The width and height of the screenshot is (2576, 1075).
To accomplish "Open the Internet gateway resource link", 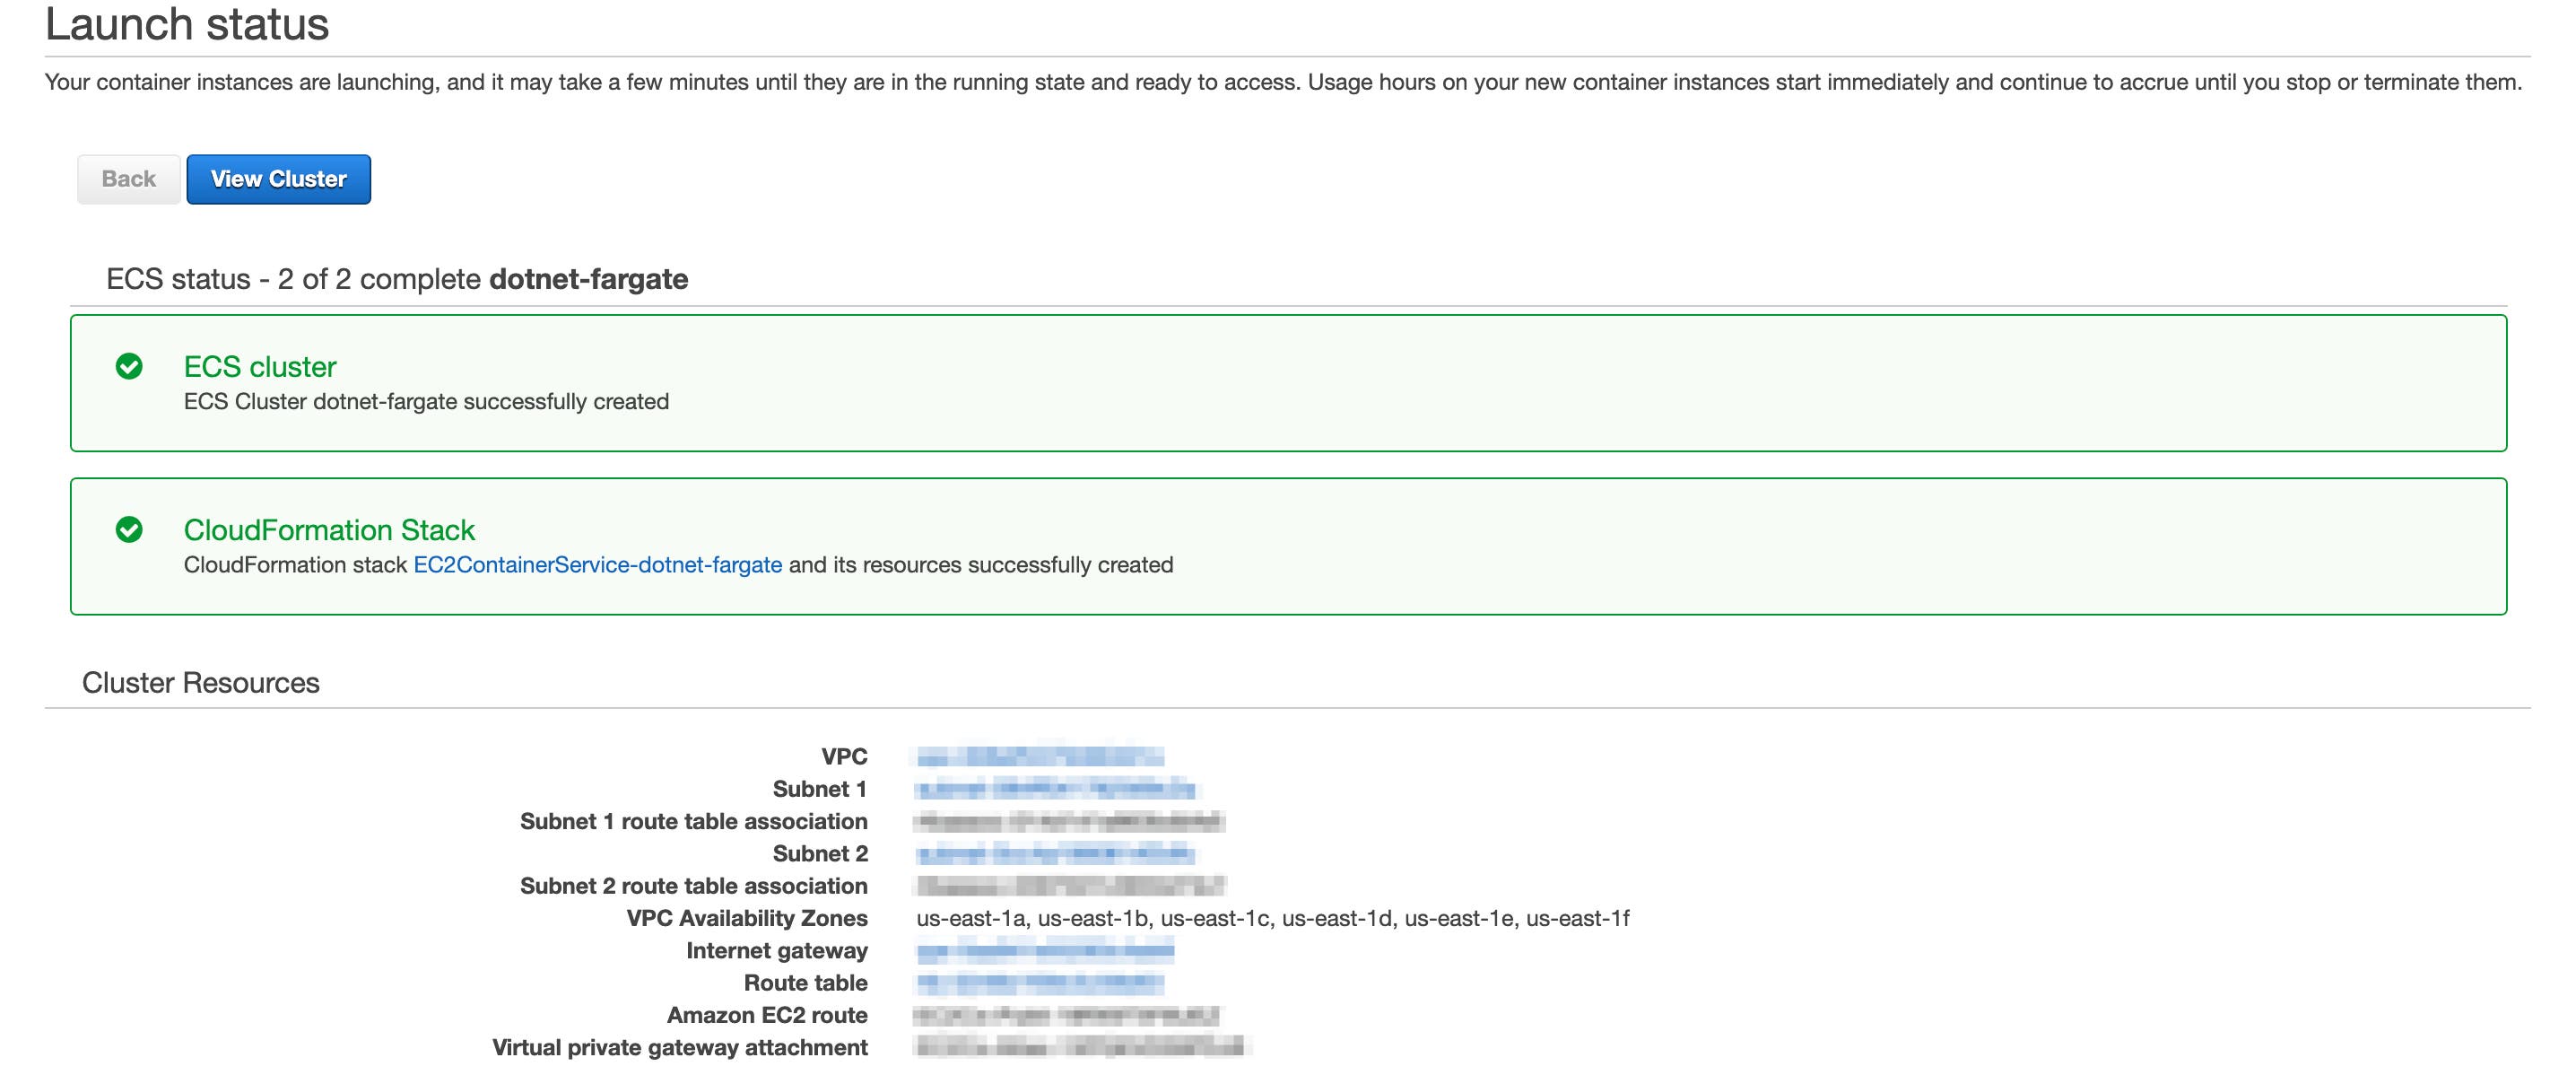I will [1040, 951].
